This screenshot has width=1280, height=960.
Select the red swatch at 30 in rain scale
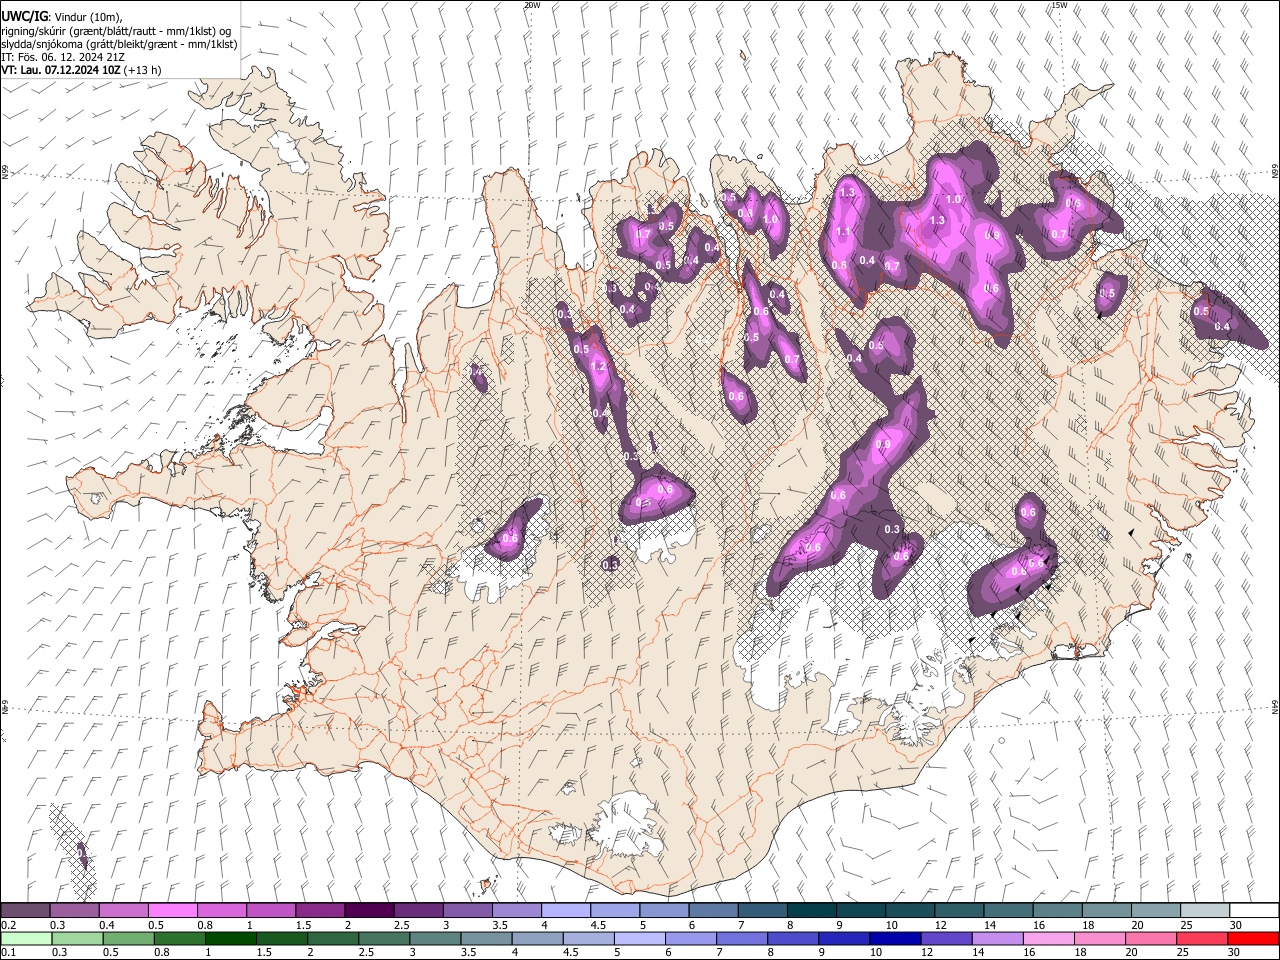click(1254, 938)
